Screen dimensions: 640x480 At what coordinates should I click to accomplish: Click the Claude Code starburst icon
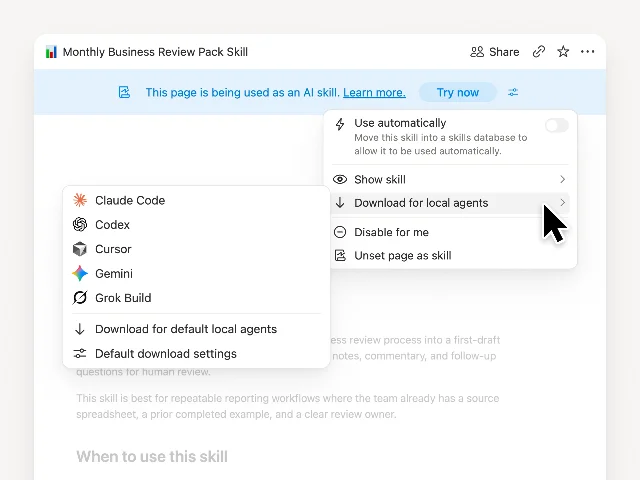(80, 200)
